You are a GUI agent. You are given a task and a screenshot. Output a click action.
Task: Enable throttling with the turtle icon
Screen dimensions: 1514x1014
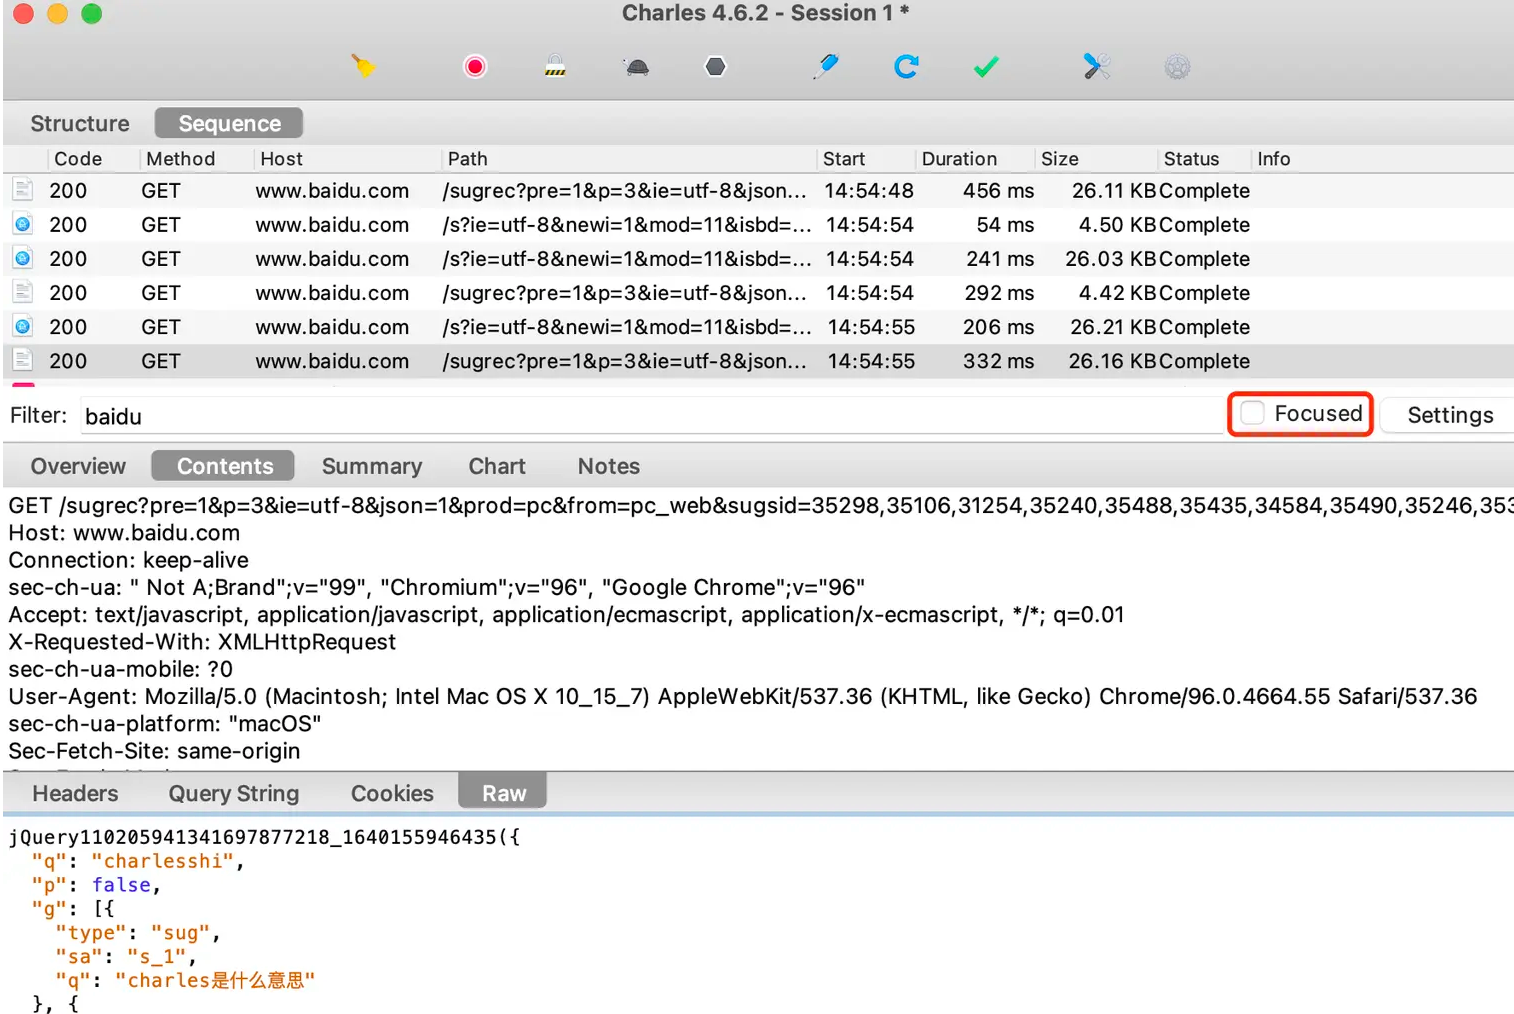(636, 67)
